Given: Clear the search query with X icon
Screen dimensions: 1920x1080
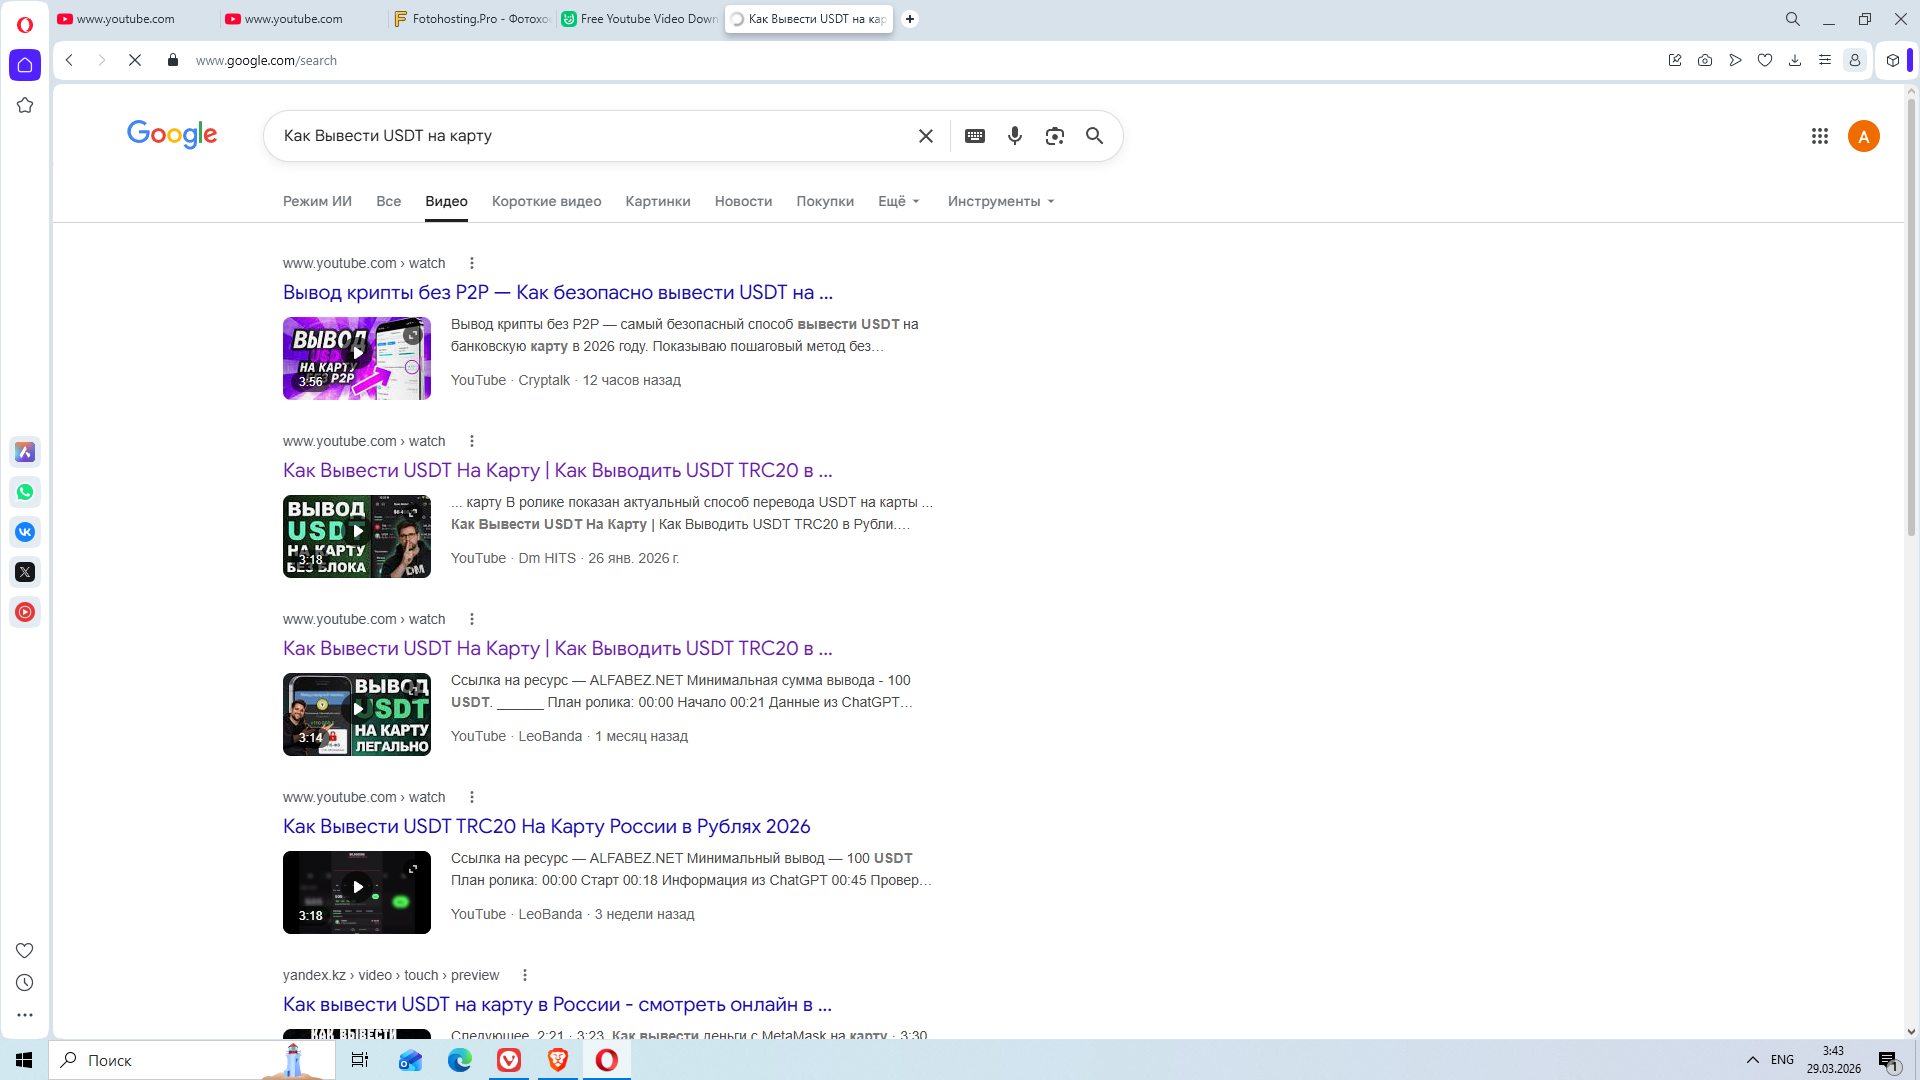Looking at the screenshot, I should (926, 136).
